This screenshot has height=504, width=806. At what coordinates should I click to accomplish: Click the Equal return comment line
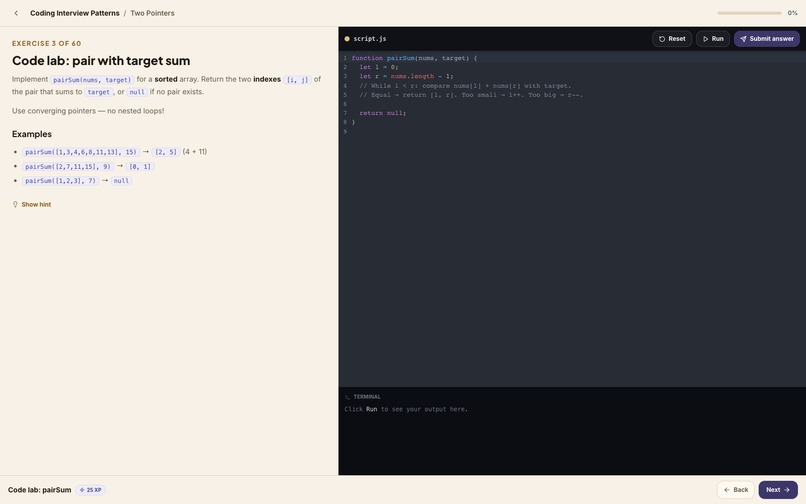click(471, 95)
